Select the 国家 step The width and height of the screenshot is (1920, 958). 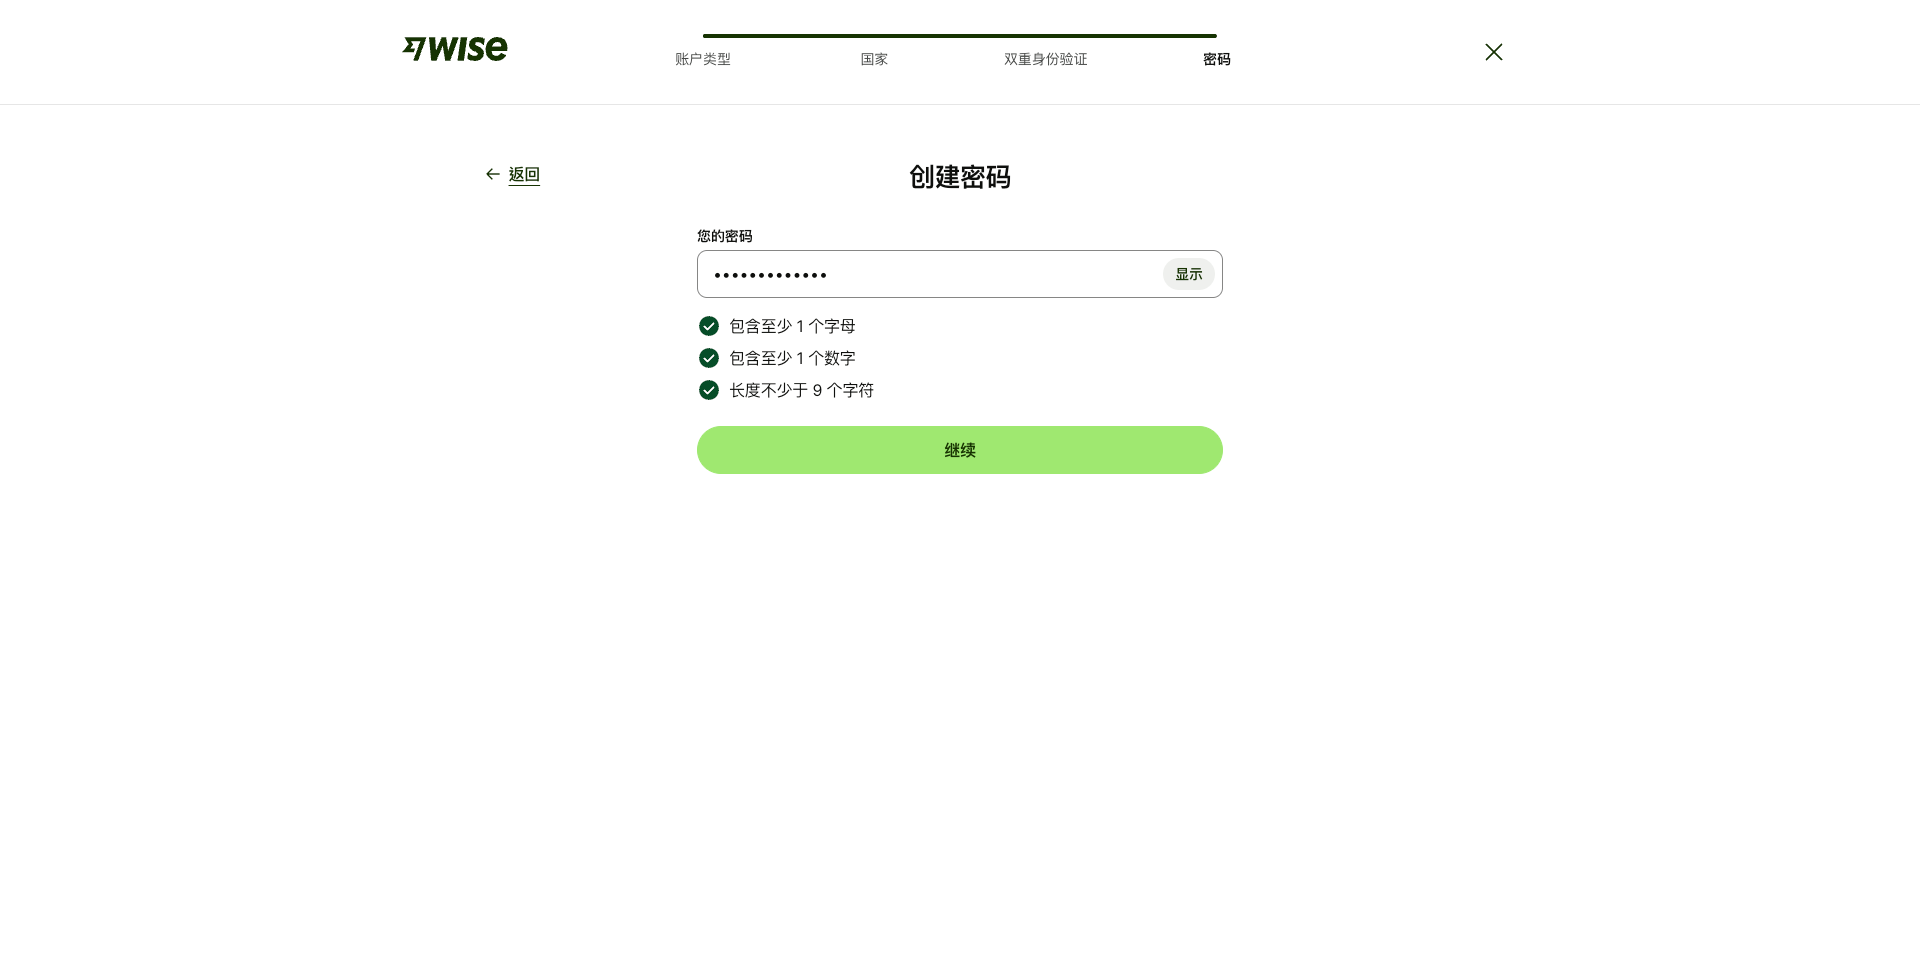874,59
